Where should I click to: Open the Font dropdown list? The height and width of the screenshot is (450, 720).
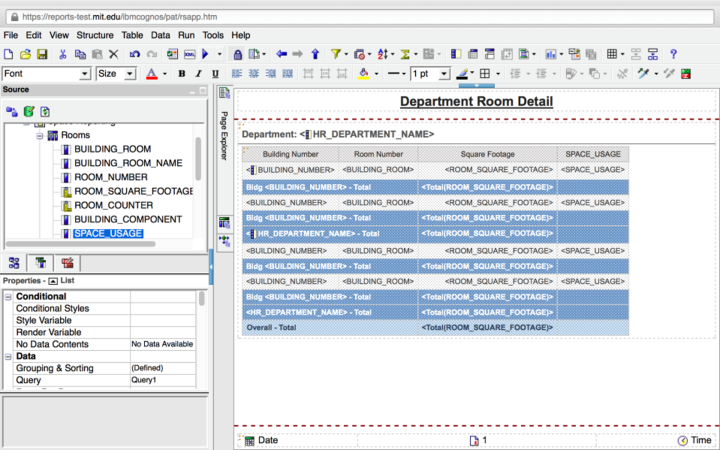coord(85,74)
